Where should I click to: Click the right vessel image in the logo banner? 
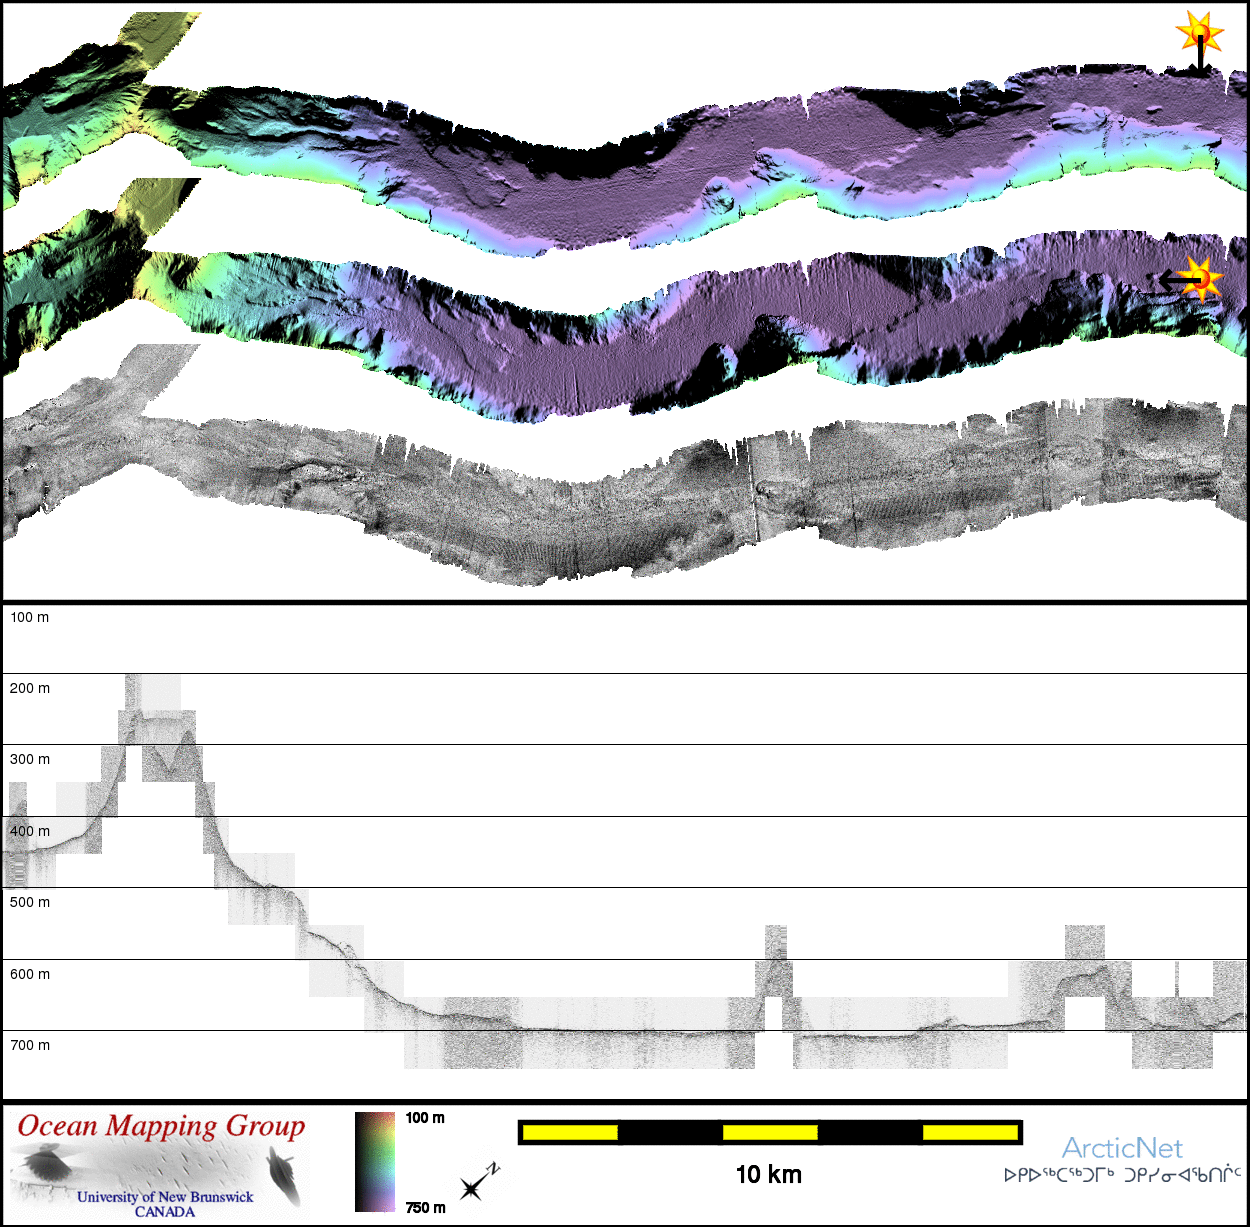(x=282, y=1176)
